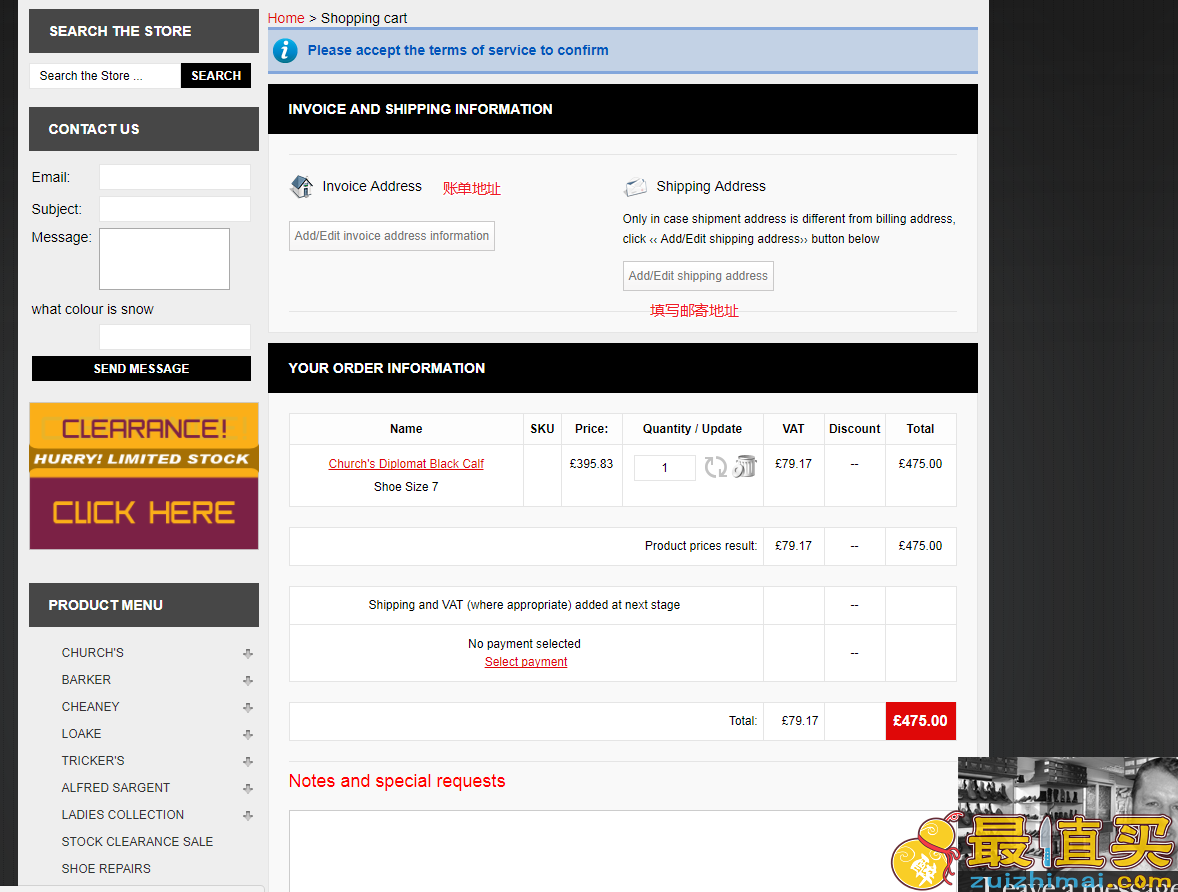Viewport: 1178px width, 892px height.
Task: Expand the BARKER category plus icon
Action: click(x=248, y=681)
